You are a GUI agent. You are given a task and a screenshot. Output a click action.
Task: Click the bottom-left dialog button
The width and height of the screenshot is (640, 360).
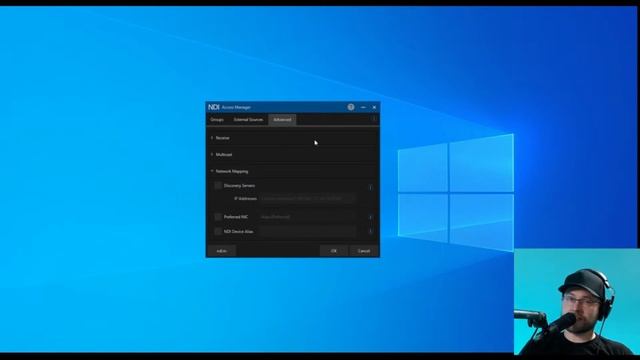(x=222, y=251)
